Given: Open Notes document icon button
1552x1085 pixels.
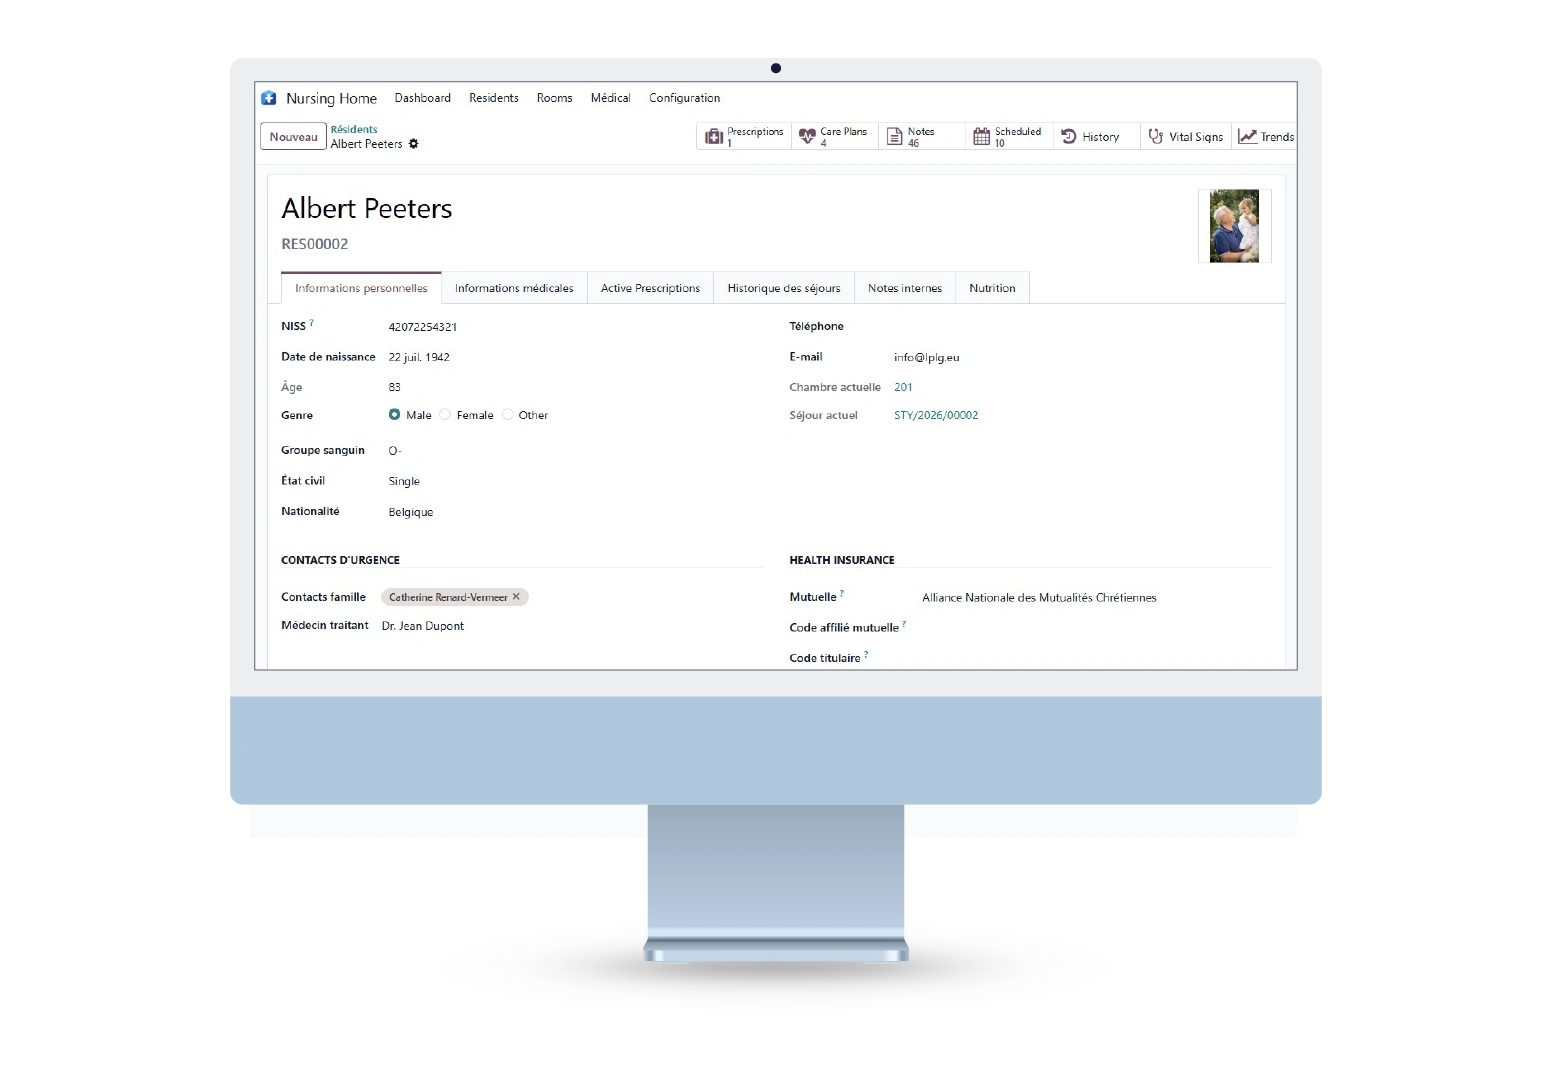Looking at the screenshot, I should click(x=895, y=137).
